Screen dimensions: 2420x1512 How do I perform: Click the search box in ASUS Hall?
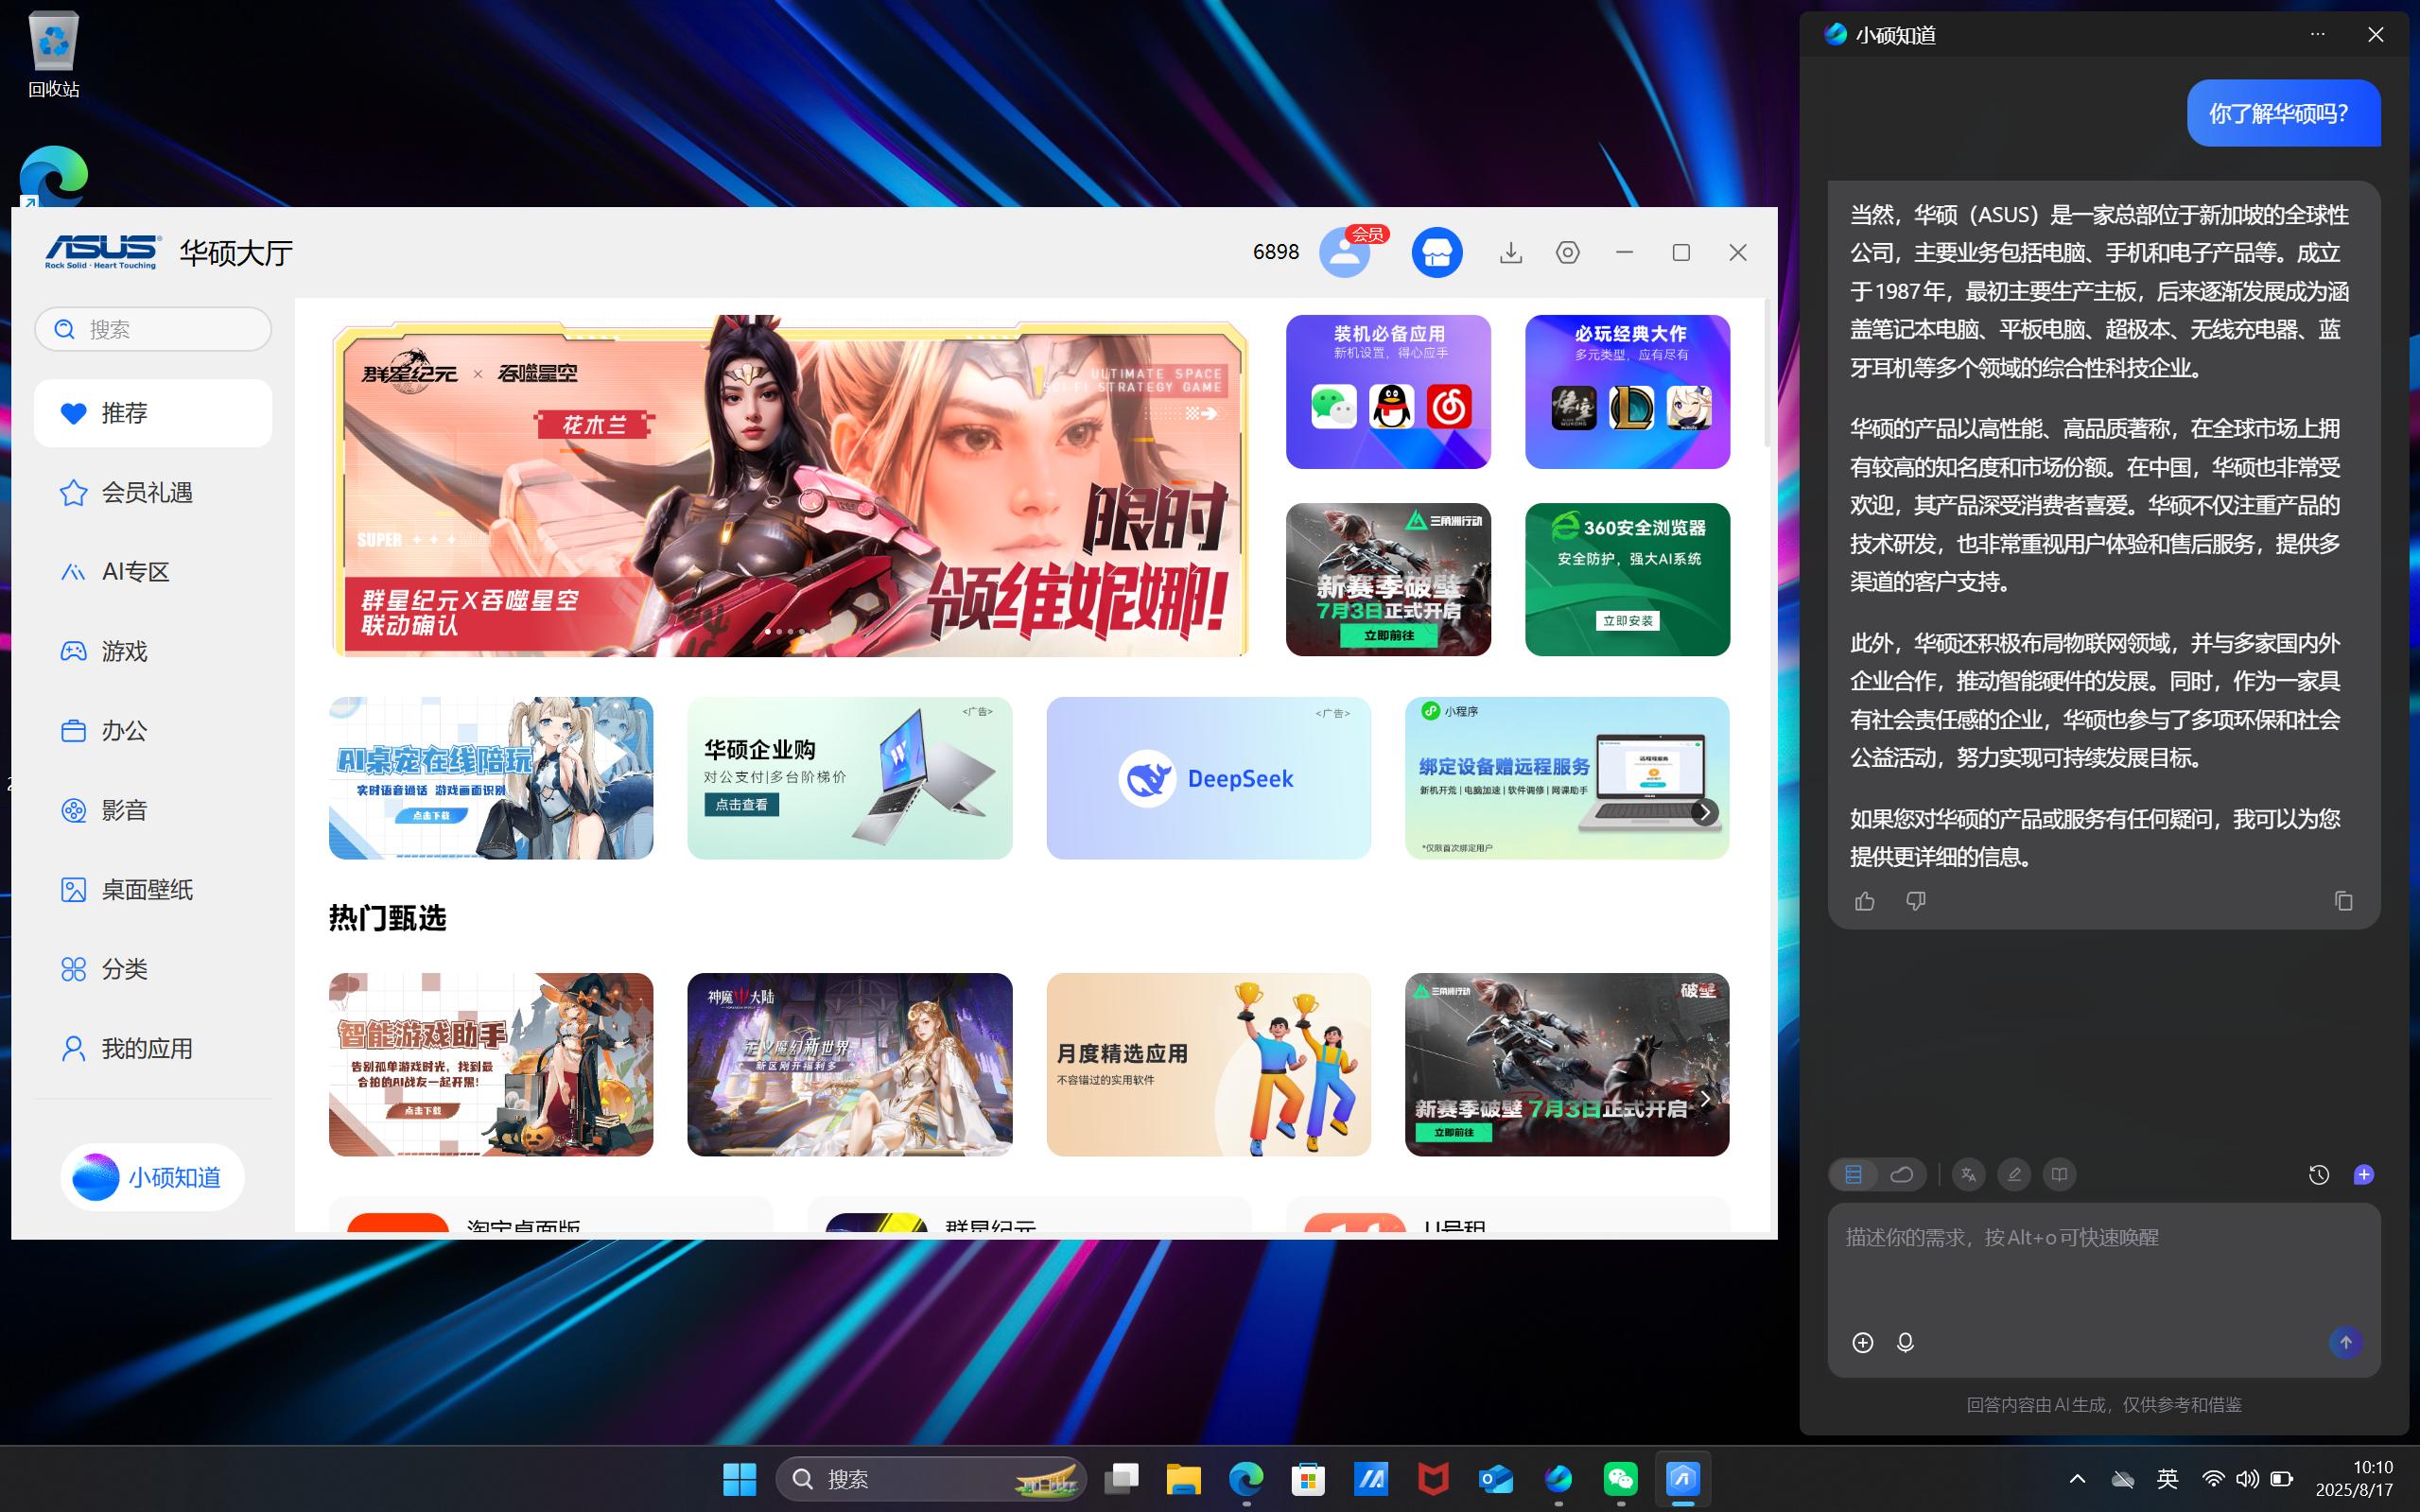coord(153,329)
